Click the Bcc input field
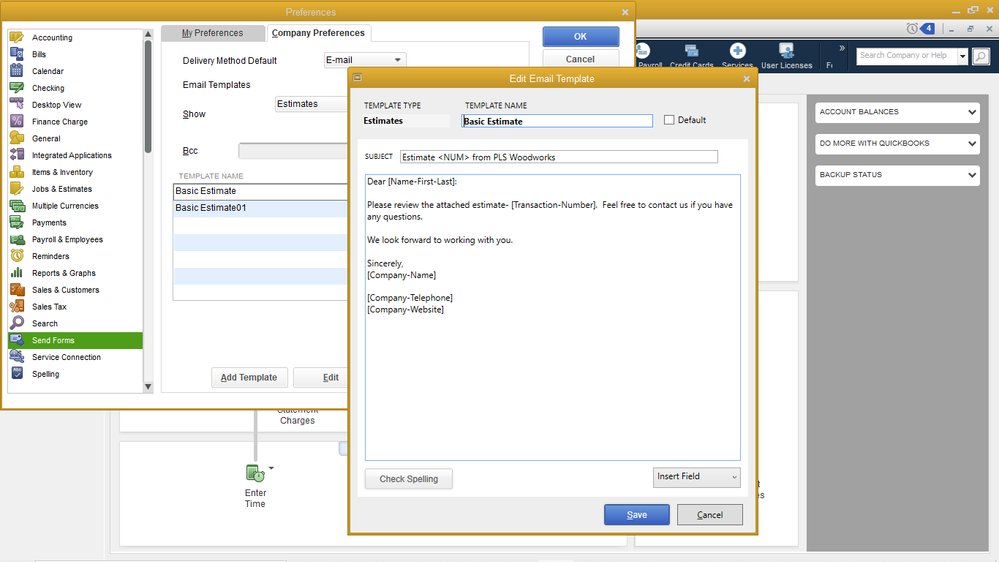 (293, 151)
